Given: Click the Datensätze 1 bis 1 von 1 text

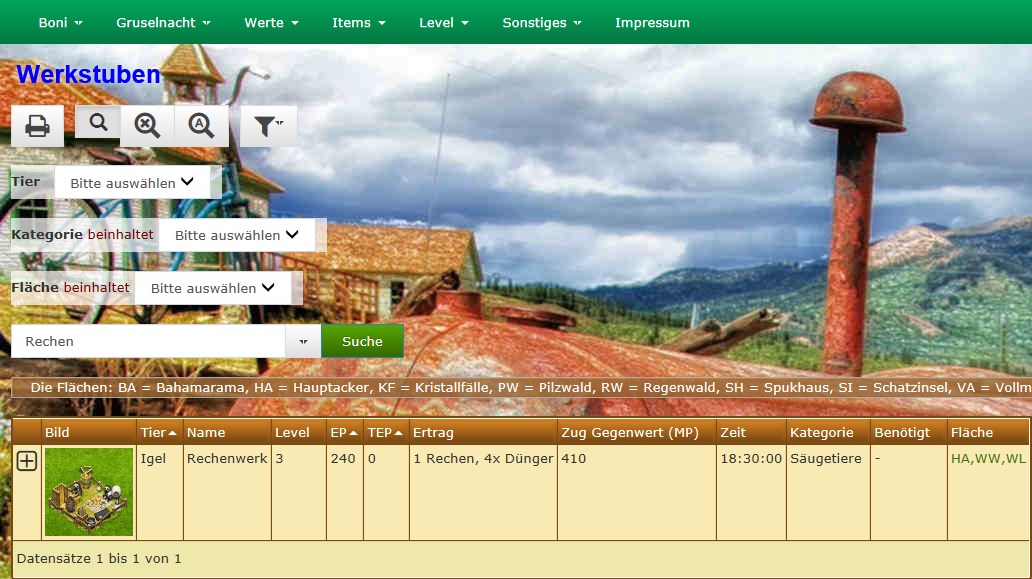Looking at the screenshot, I should [x=99, y=559].
